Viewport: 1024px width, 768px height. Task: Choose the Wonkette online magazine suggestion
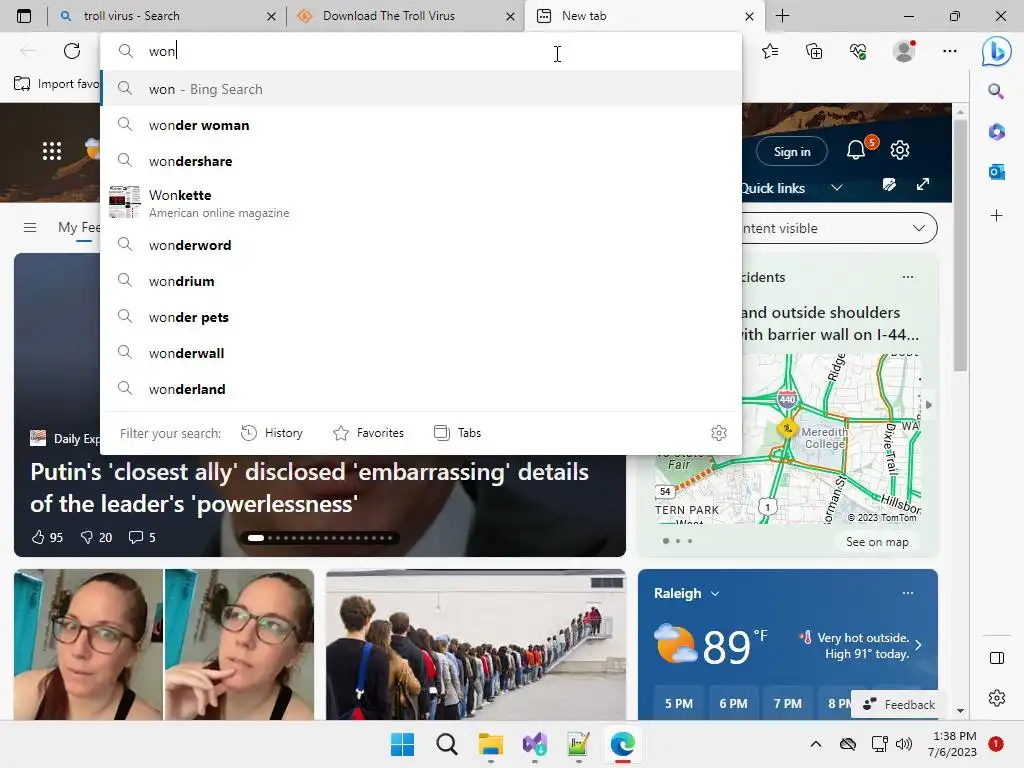[x=421, y=203]
